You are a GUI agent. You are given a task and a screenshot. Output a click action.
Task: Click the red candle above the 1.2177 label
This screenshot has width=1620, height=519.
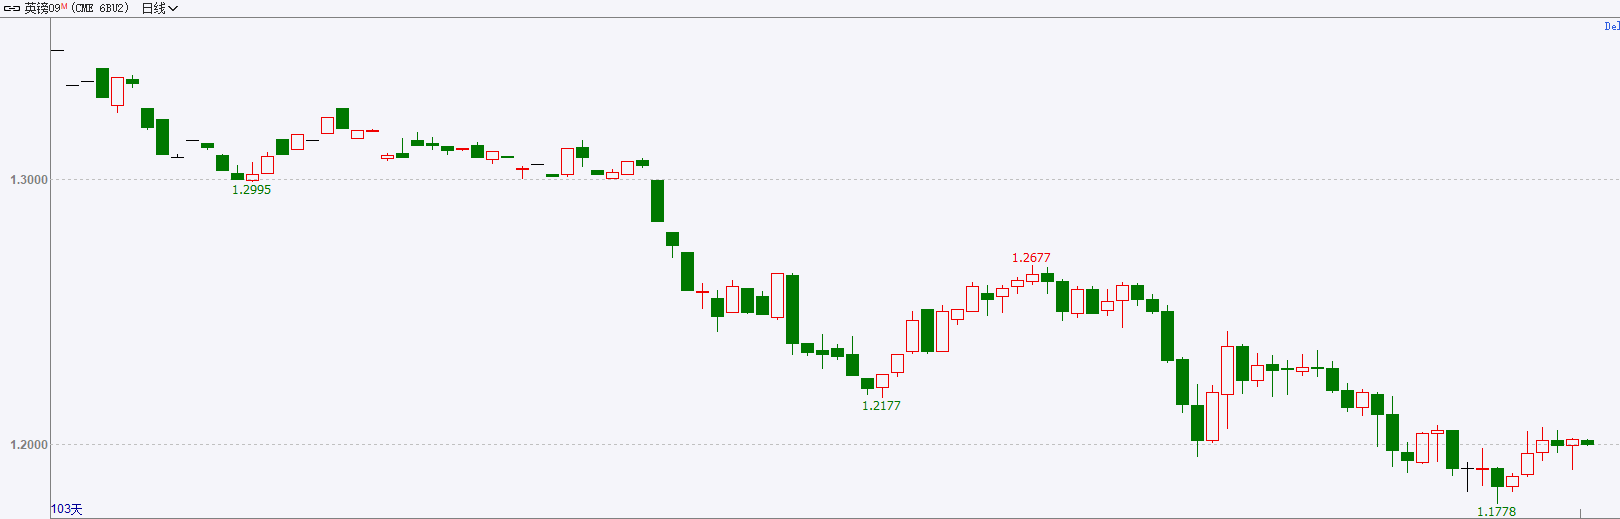click(x=882, y=381)
